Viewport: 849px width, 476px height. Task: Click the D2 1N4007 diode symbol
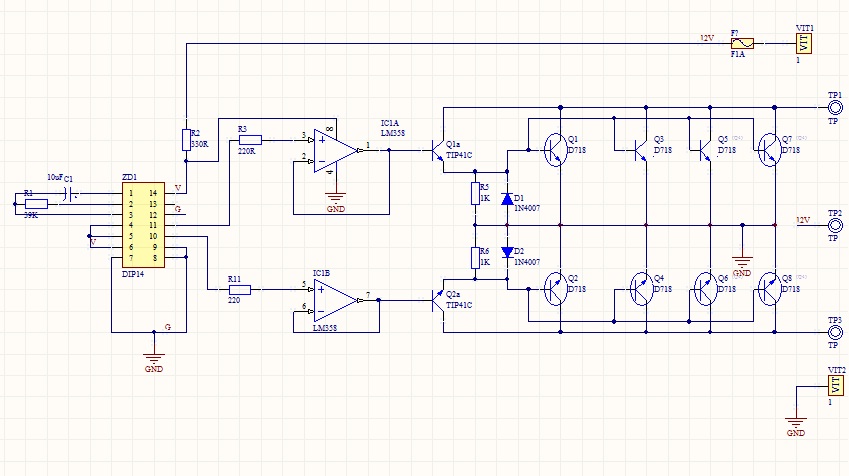click(x=507, y=252)
